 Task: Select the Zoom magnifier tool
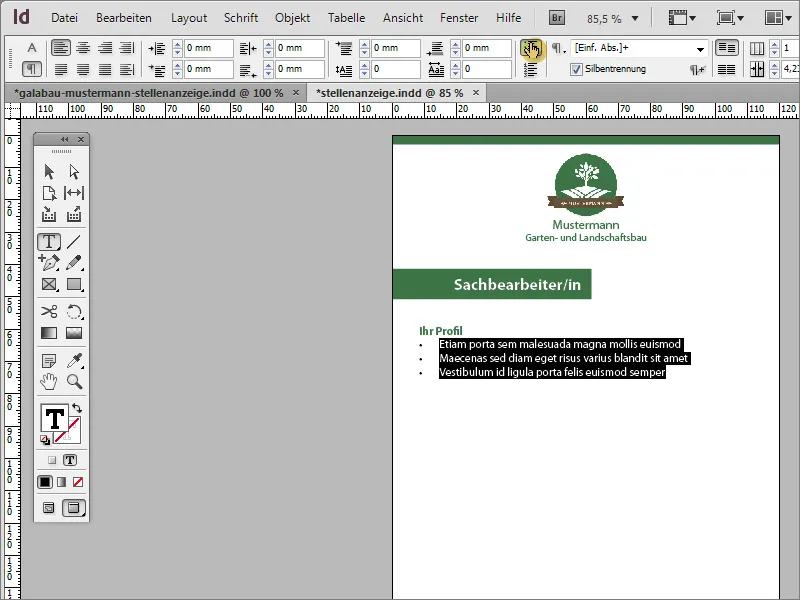point(74,382)
